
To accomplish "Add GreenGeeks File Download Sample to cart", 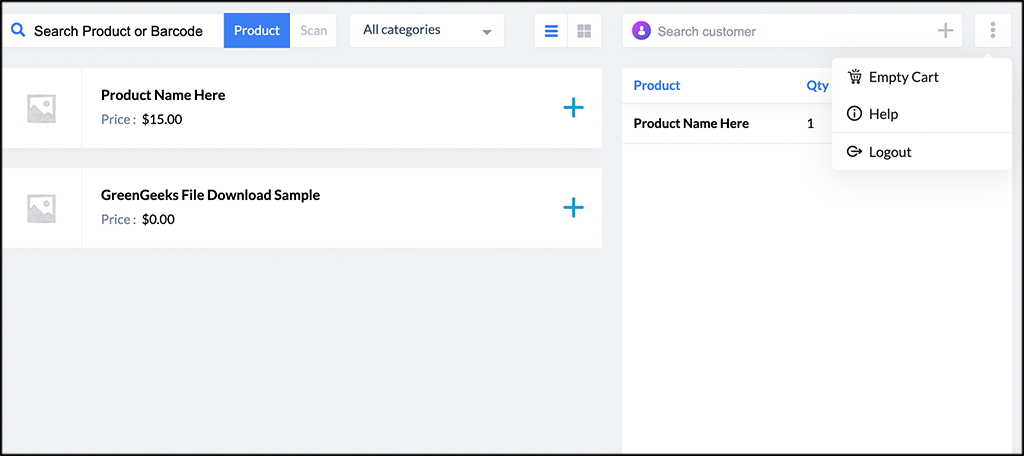I will point(573,208).
